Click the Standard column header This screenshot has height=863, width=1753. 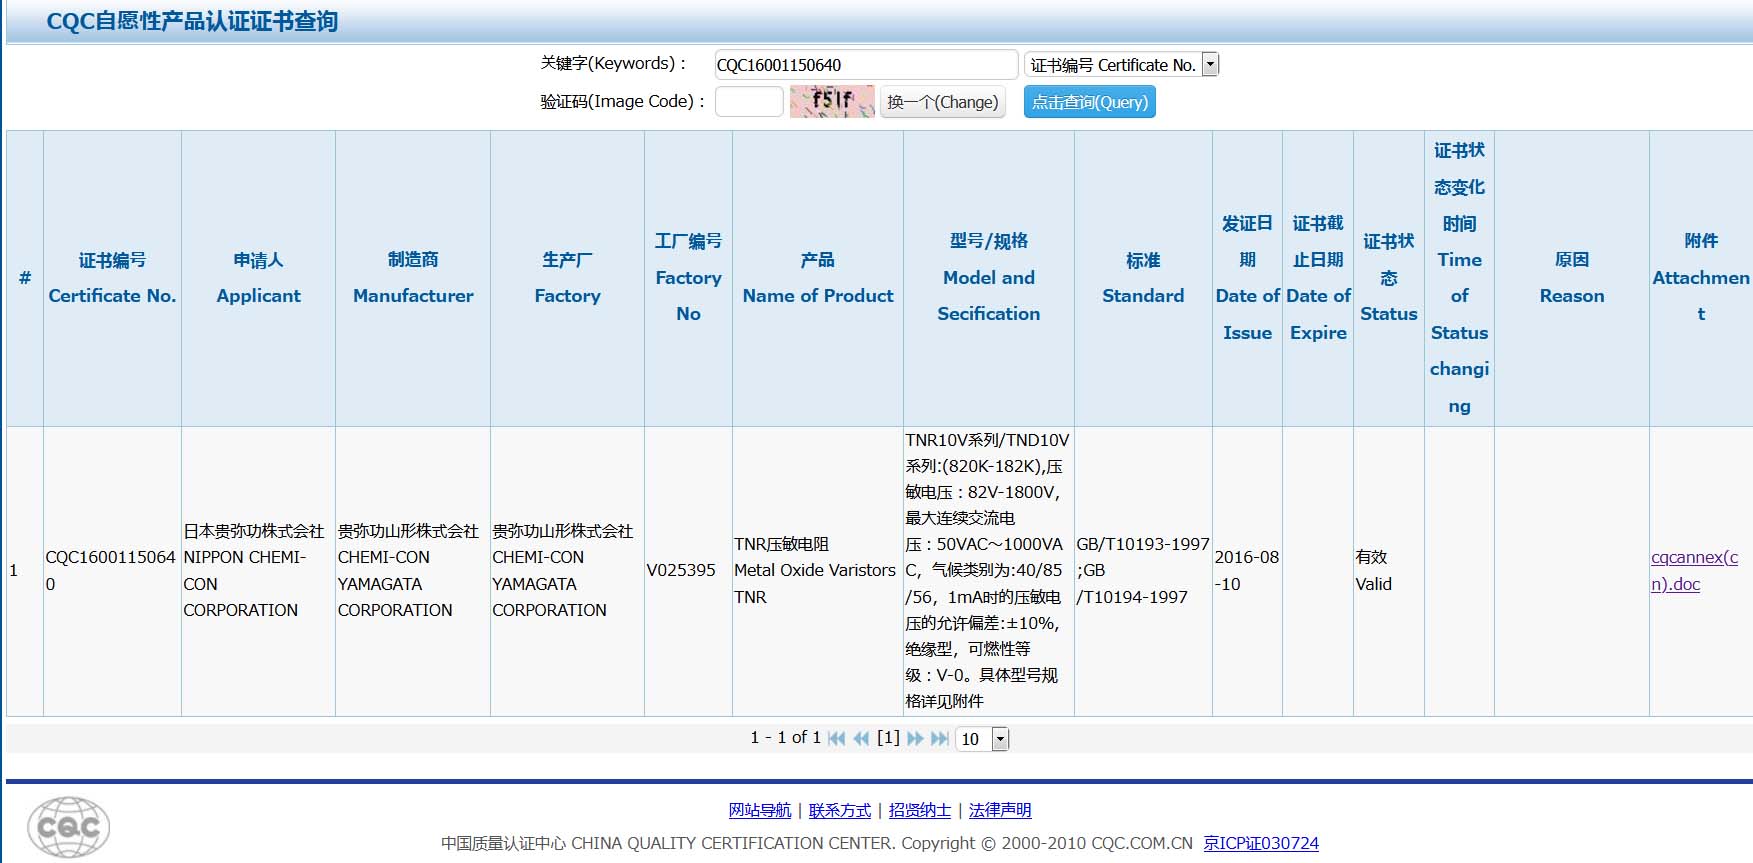[x=1143, y=278]
